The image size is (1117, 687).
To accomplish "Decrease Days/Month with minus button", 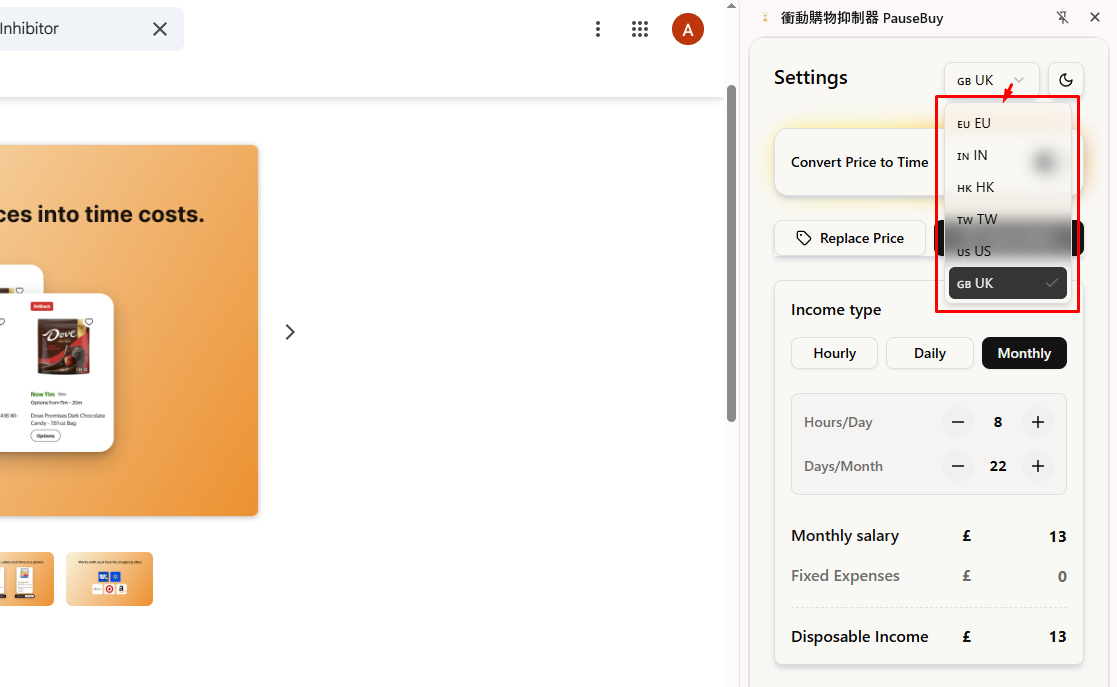I will [957, 466].
